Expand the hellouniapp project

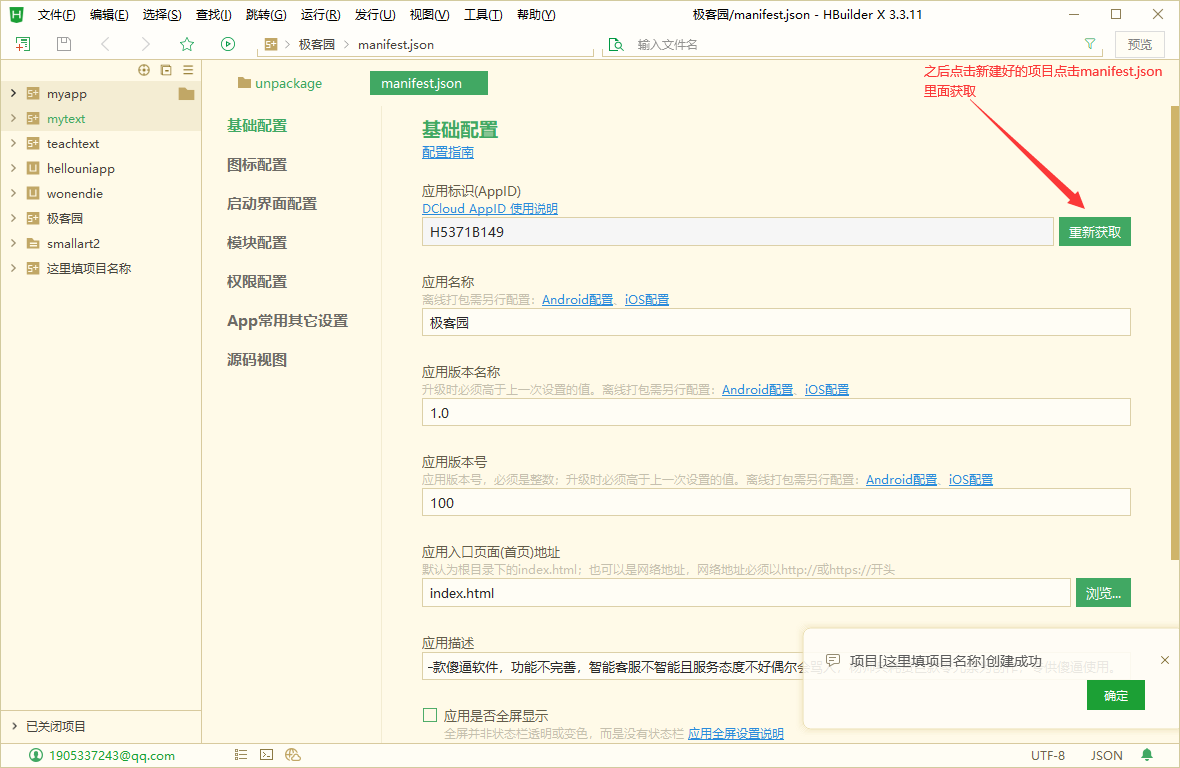coord(13,168)
